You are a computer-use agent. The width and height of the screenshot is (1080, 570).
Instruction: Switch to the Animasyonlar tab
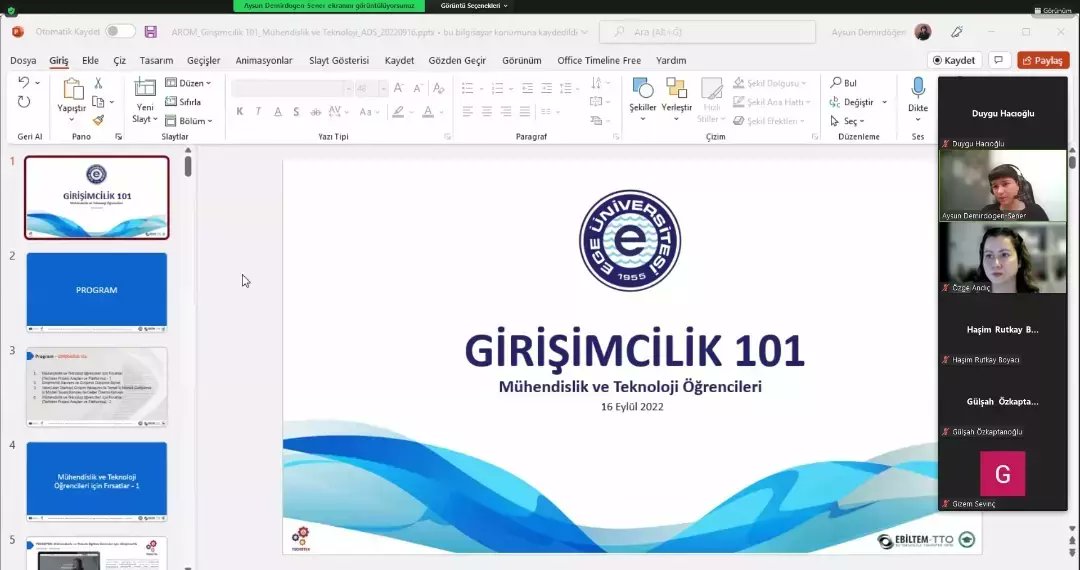[x=264, y=61]
